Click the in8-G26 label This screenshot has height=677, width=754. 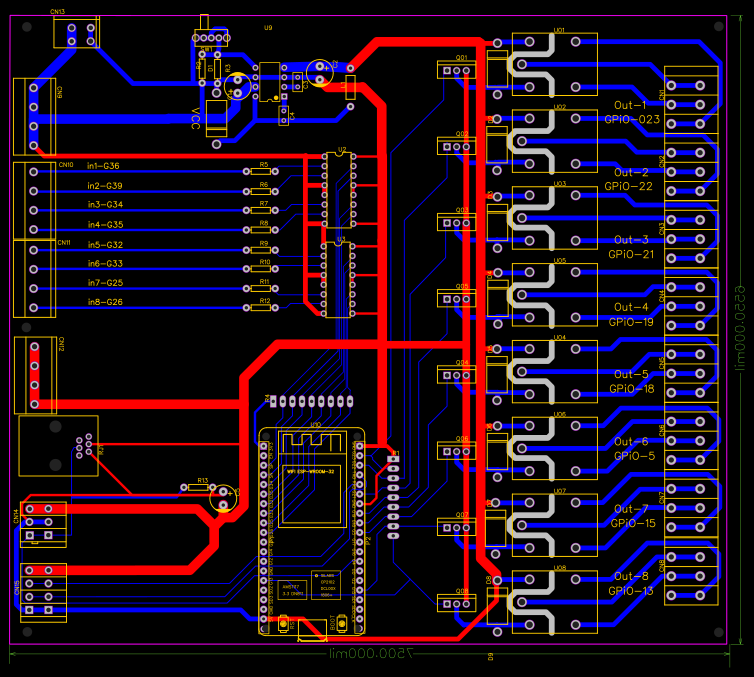(105, 302)
